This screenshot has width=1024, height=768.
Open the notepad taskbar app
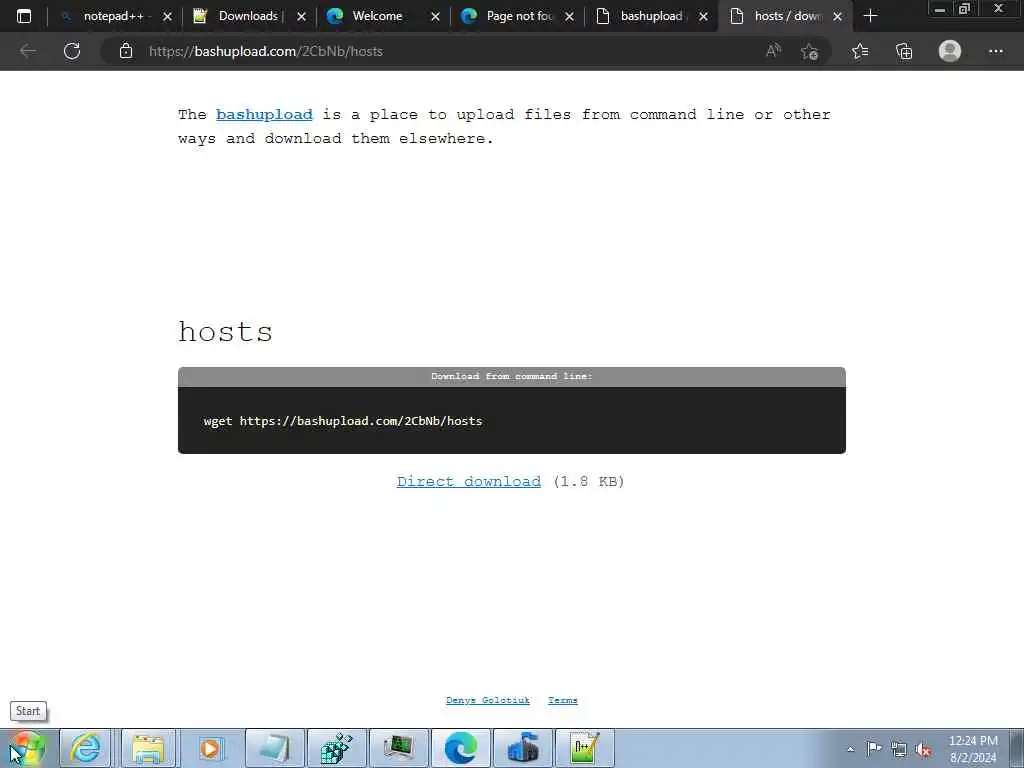275,748
